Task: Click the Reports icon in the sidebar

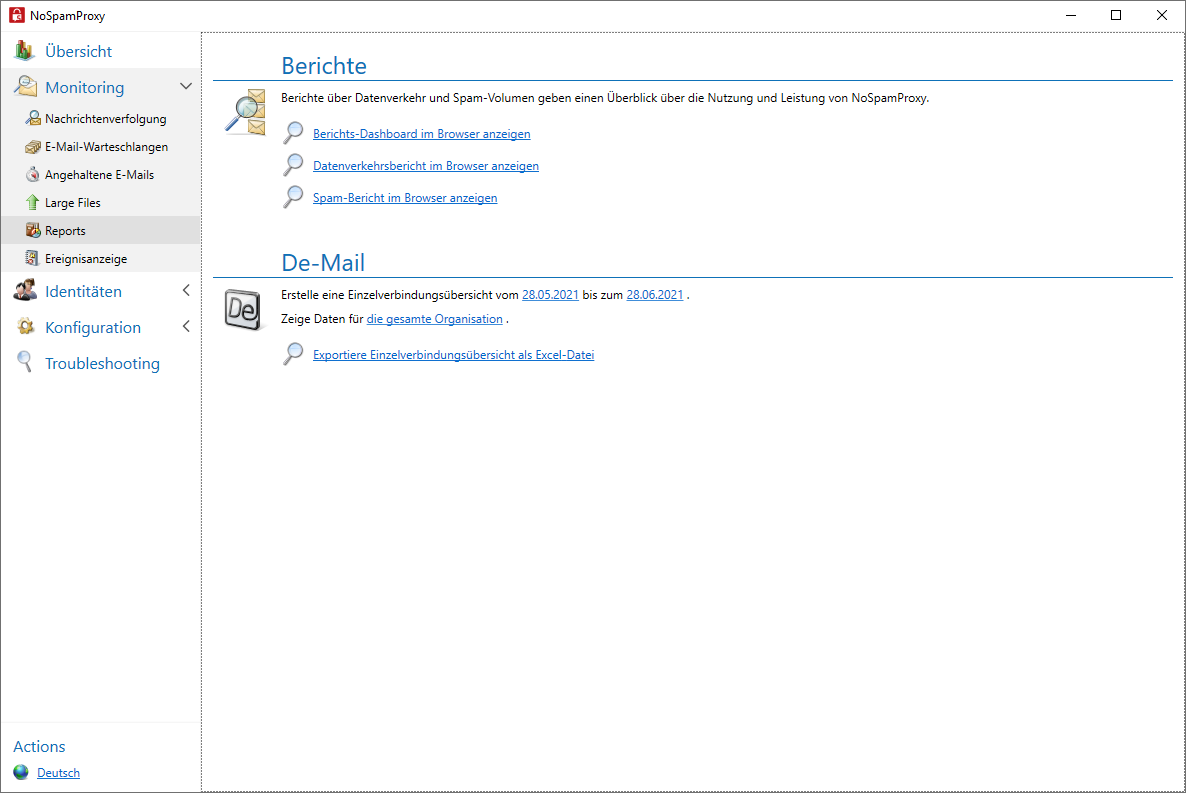Action: point(33,230)
